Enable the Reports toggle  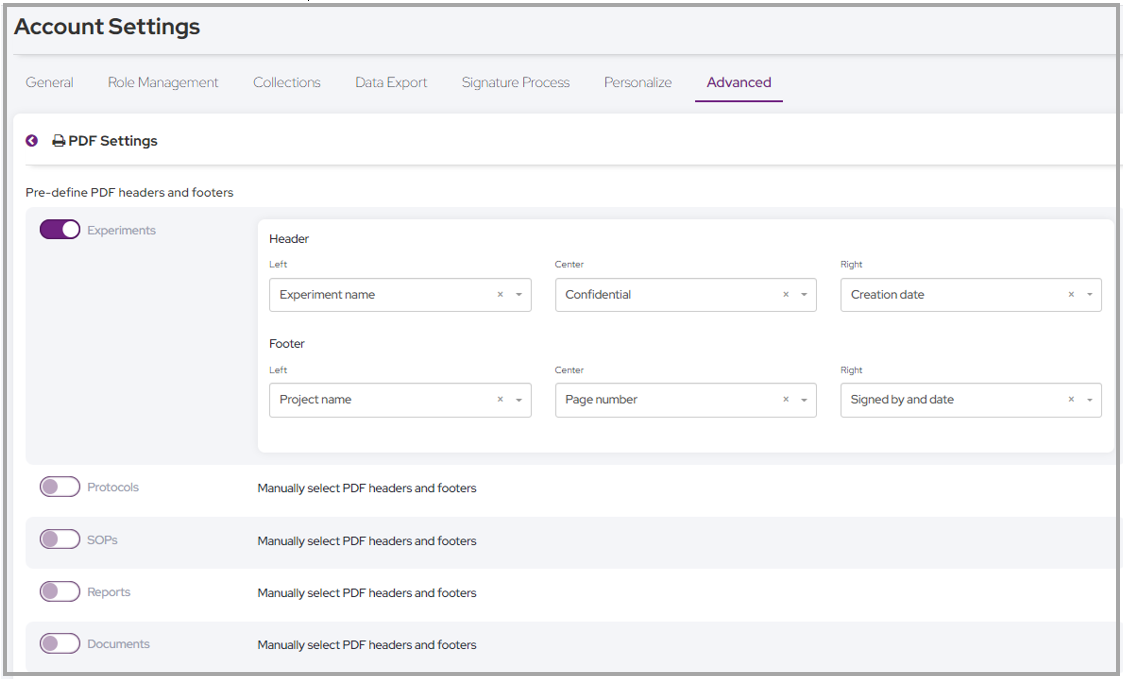click(59, 591)
